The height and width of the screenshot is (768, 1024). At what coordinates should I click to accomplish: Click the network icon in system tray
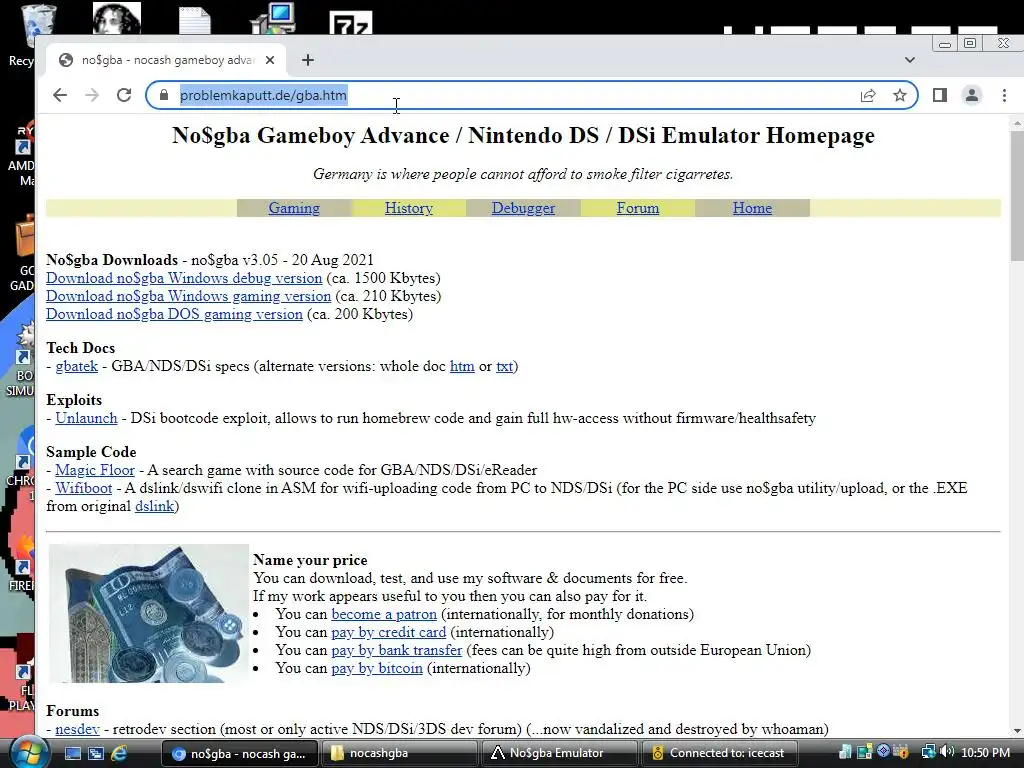click(927, 752)
